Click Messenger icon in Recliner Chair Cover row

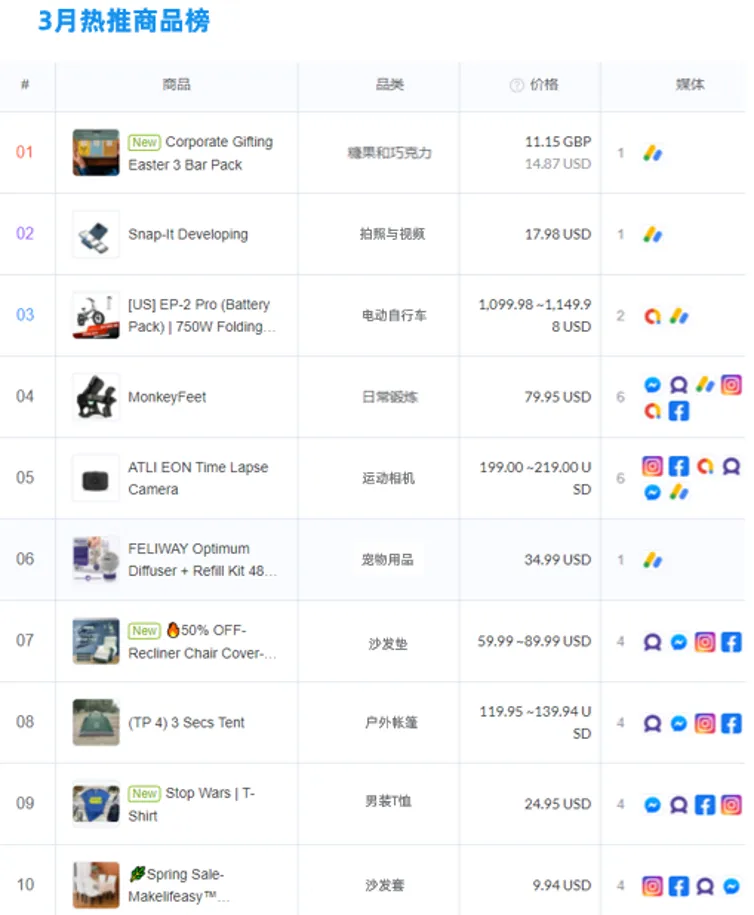coord(679,642)
